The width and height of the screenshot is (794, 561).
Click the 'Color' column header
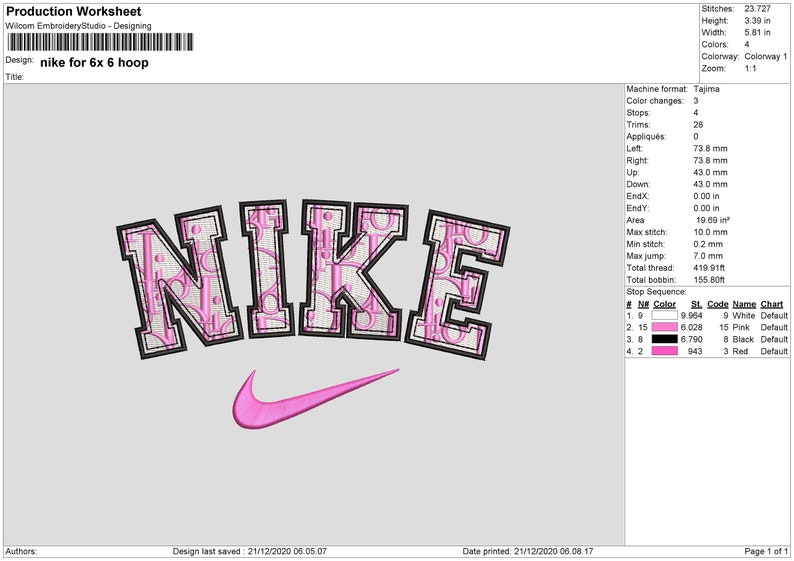coord(664,304)
